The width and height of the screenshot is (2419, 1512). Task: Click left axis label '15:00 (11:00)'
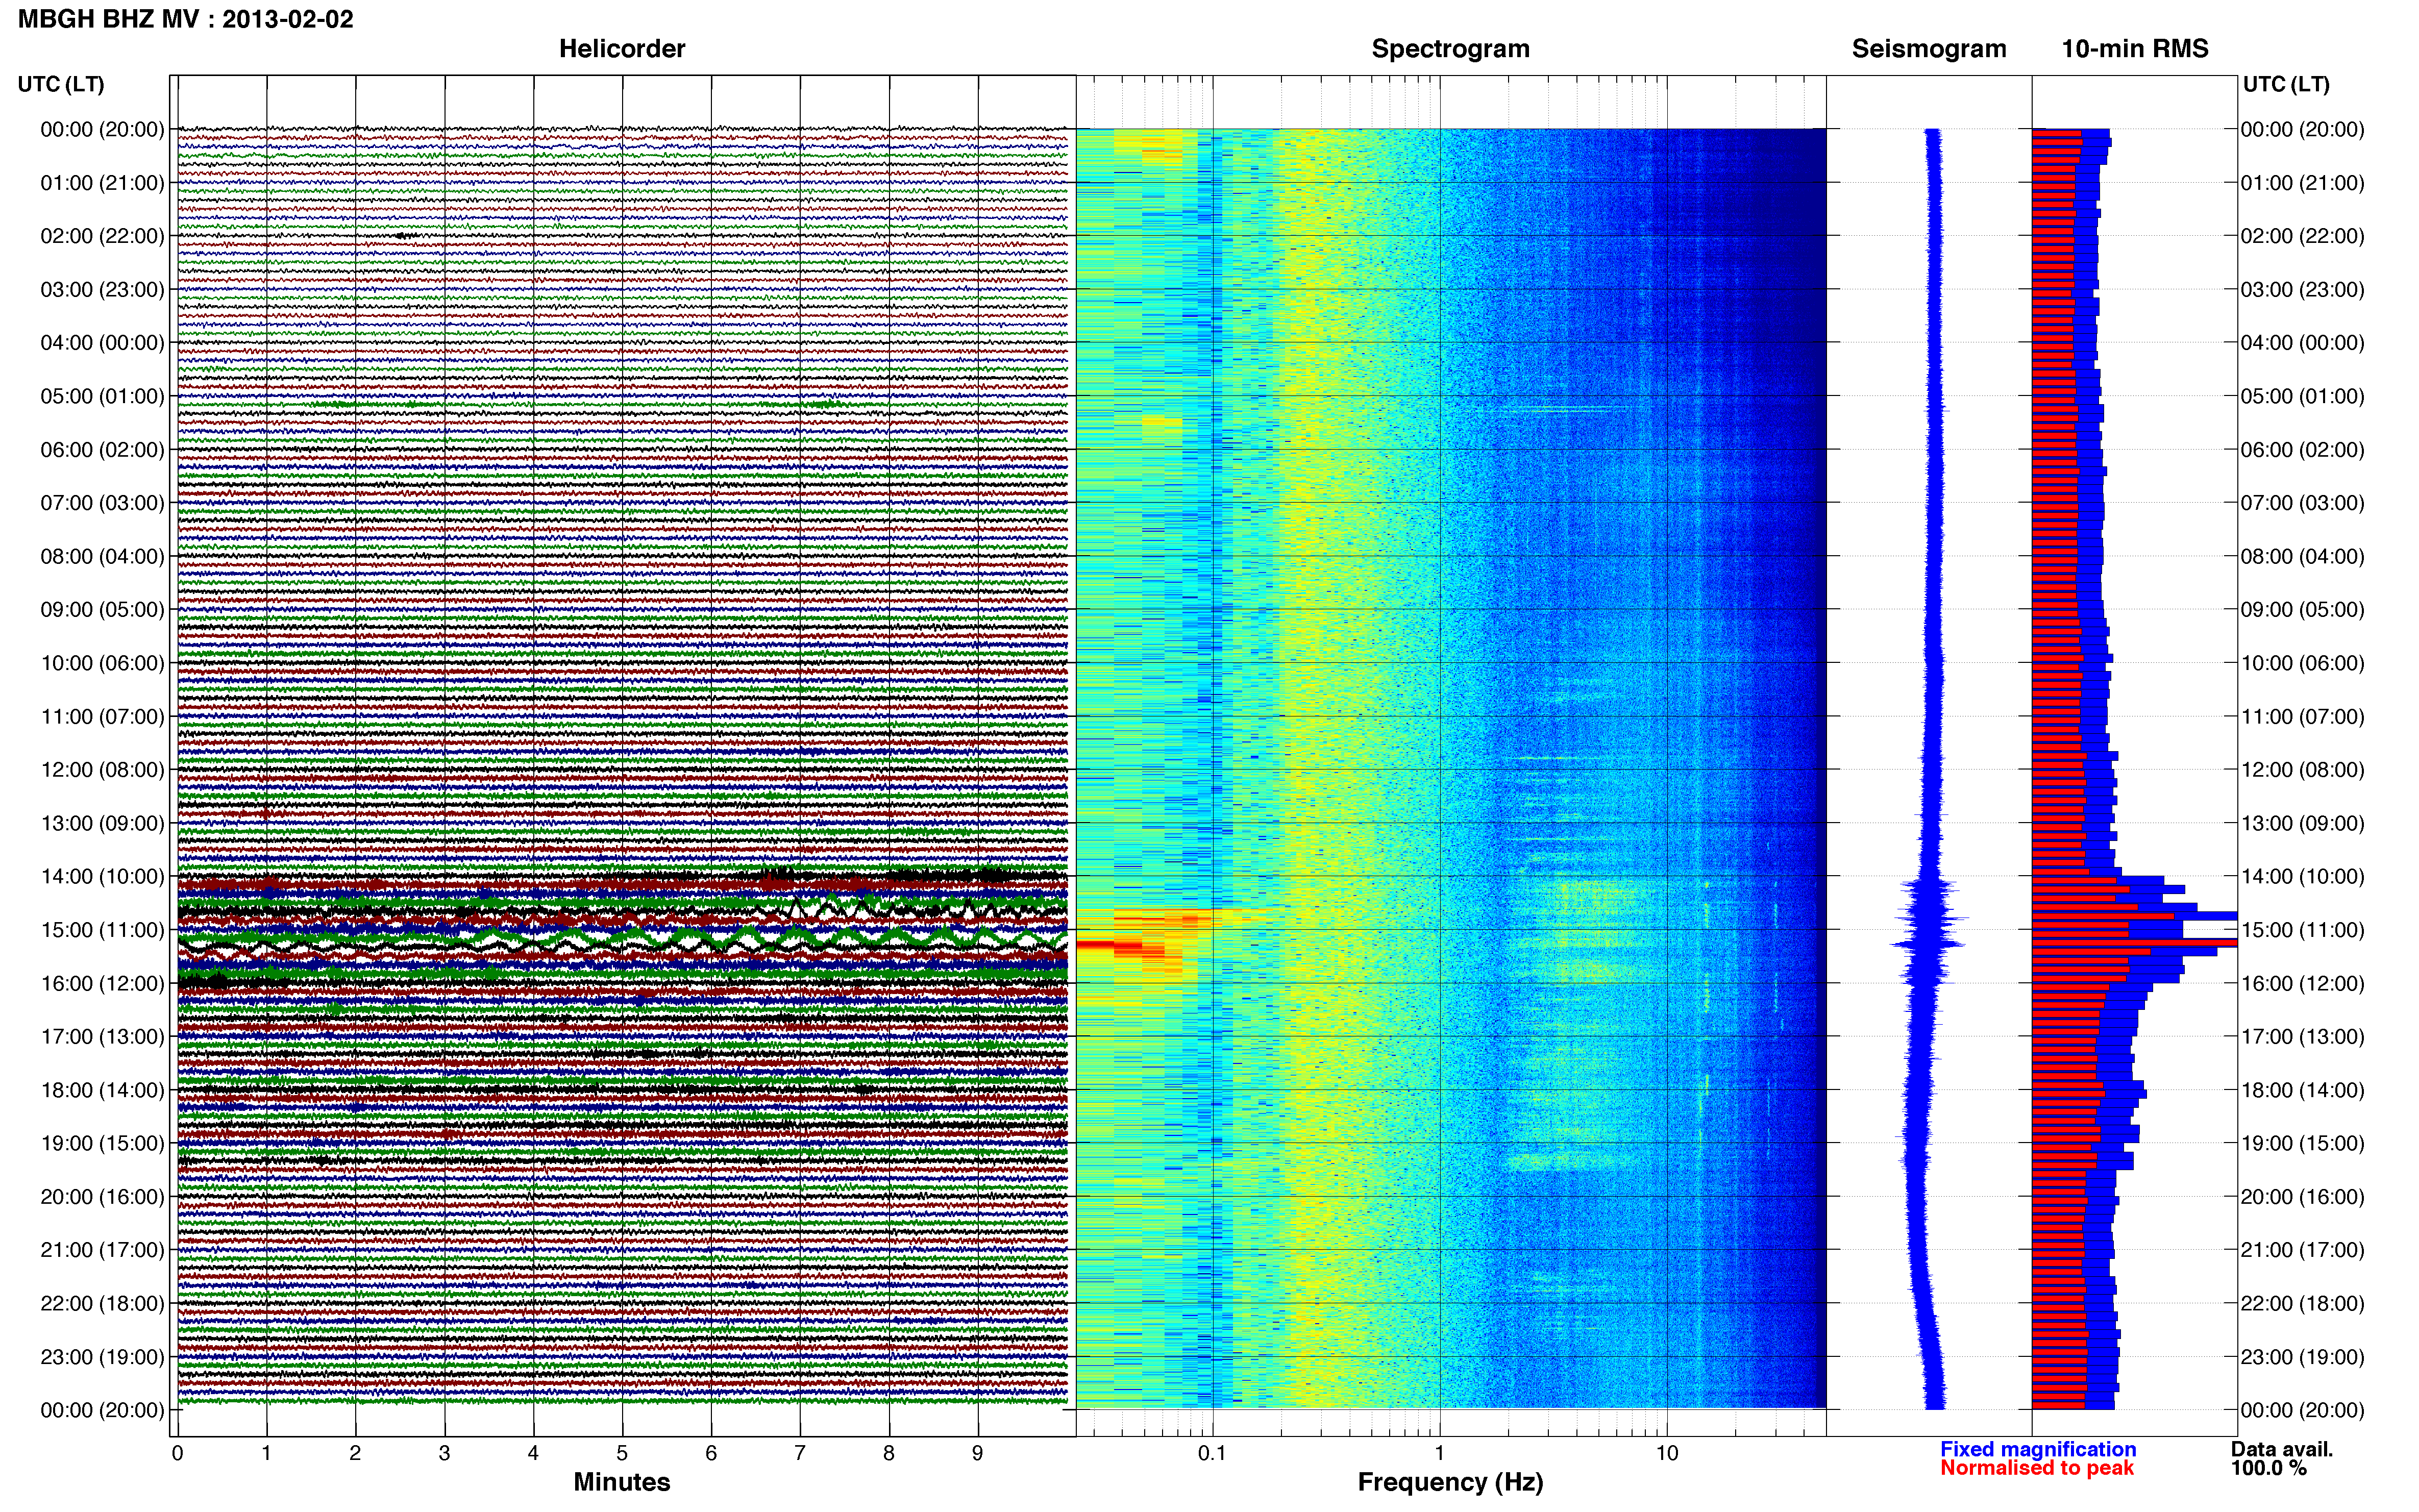[102, 930]
